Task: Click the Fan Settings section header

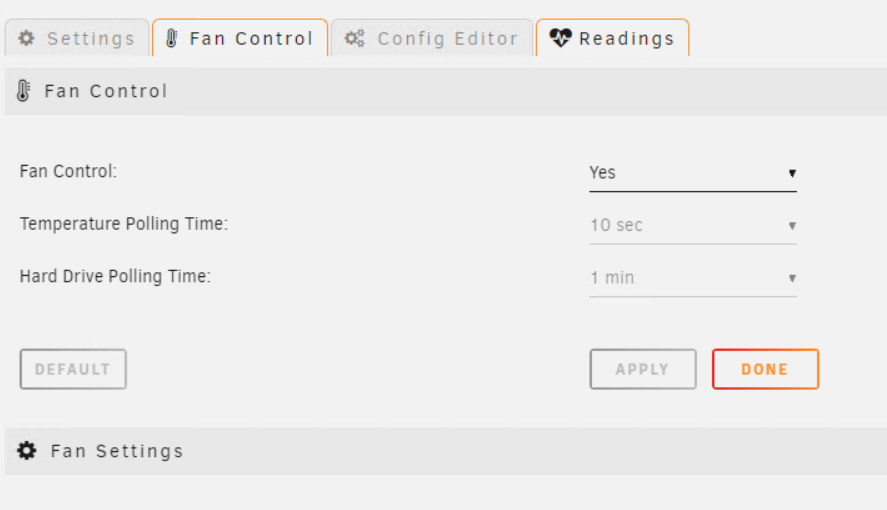Action: pos(446,451)
